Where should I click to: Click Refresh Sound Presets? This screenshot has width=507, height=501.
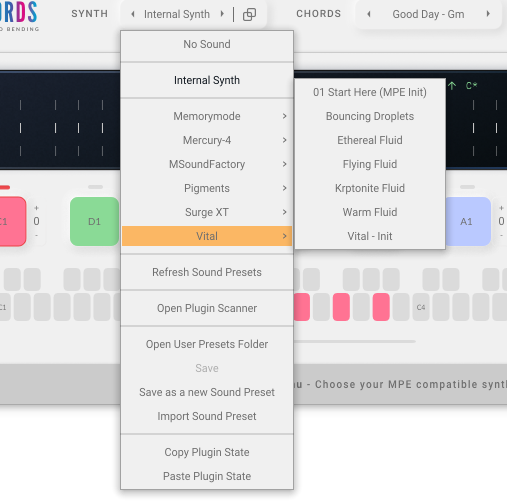tap(207, 272)
